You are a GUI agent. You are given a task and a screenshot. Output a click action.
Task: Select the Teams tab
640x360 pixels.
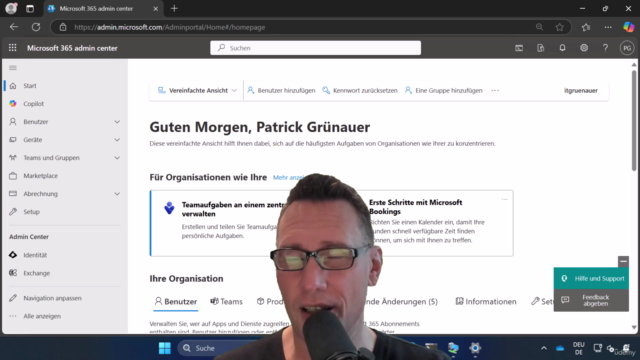[x=226, y=302]
